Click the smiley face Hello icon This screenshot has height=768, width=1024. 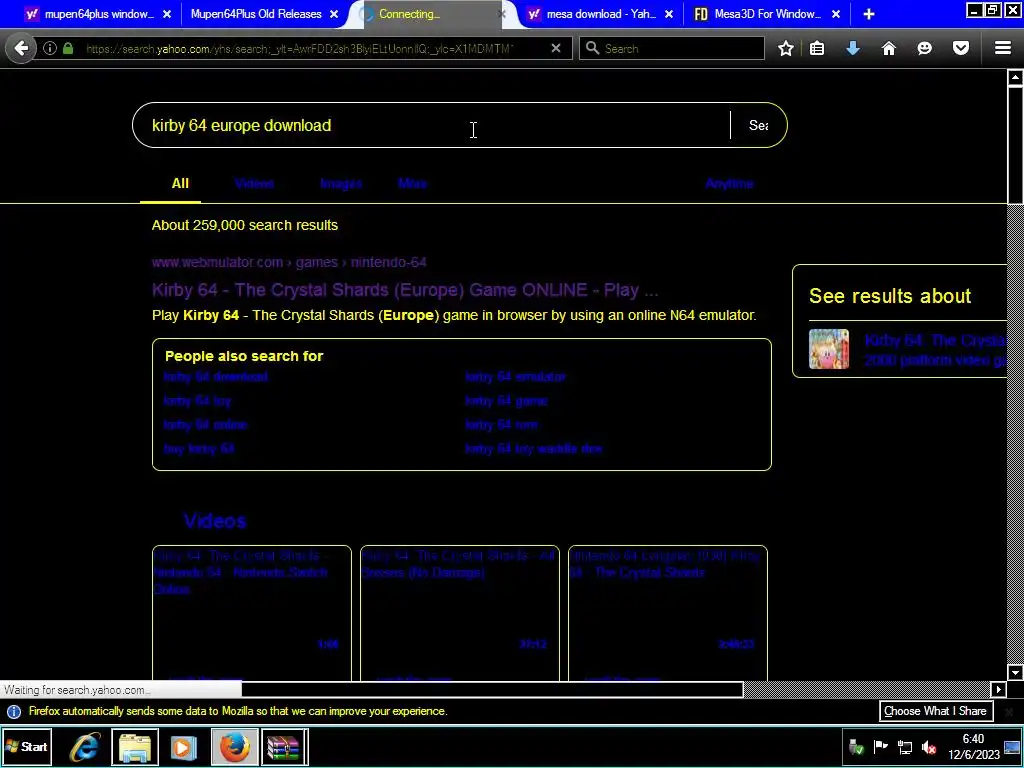tap(925, 48)
